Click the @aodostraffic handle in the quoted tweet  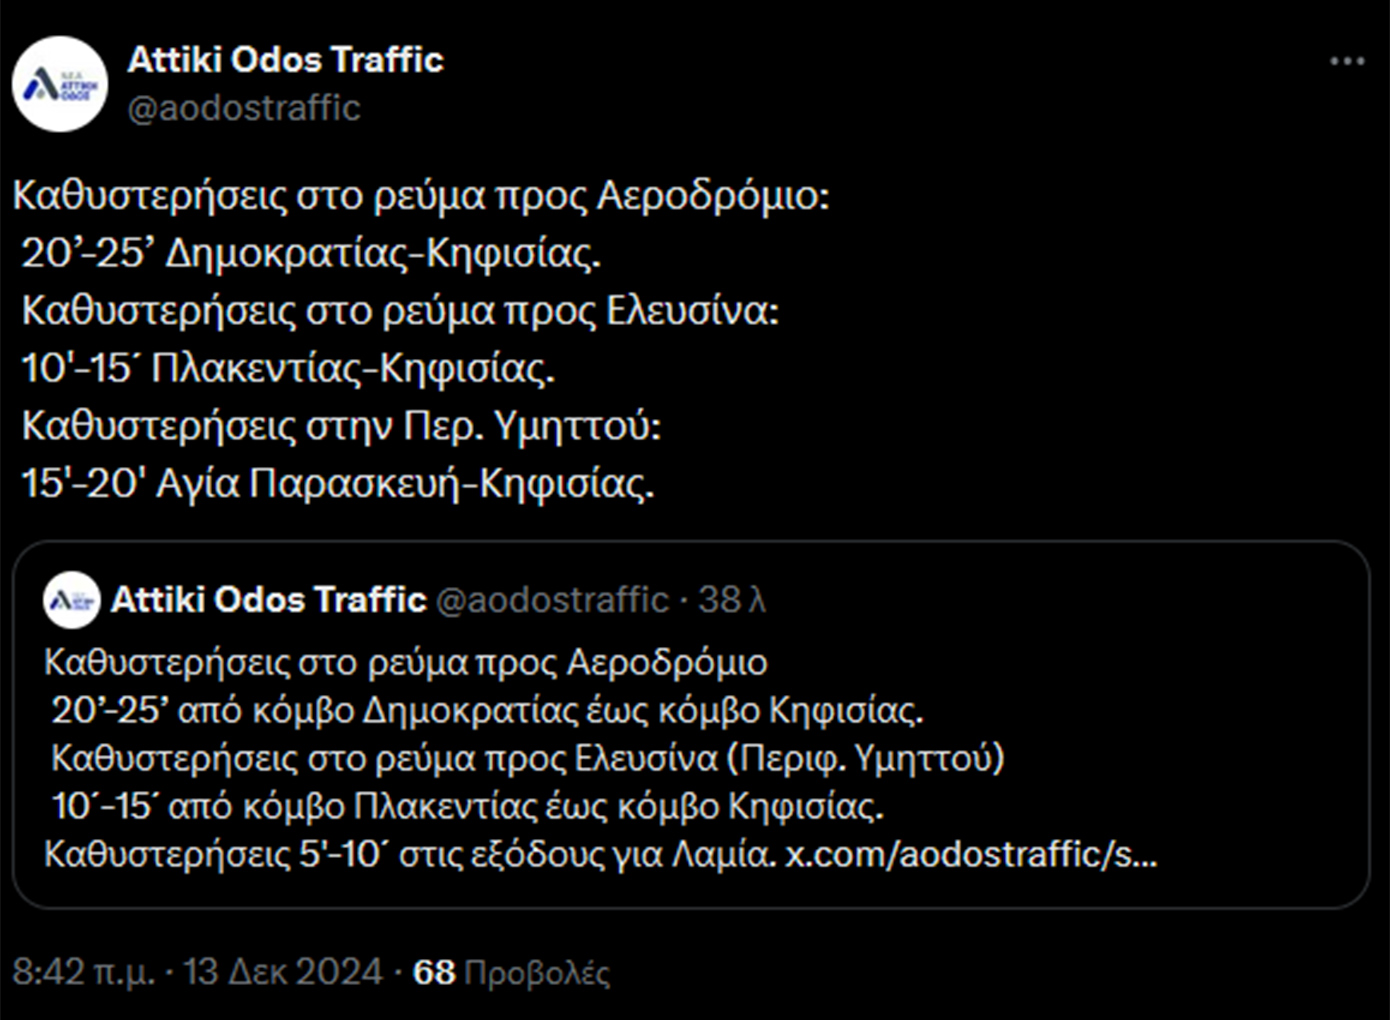[x=552, y=600]
